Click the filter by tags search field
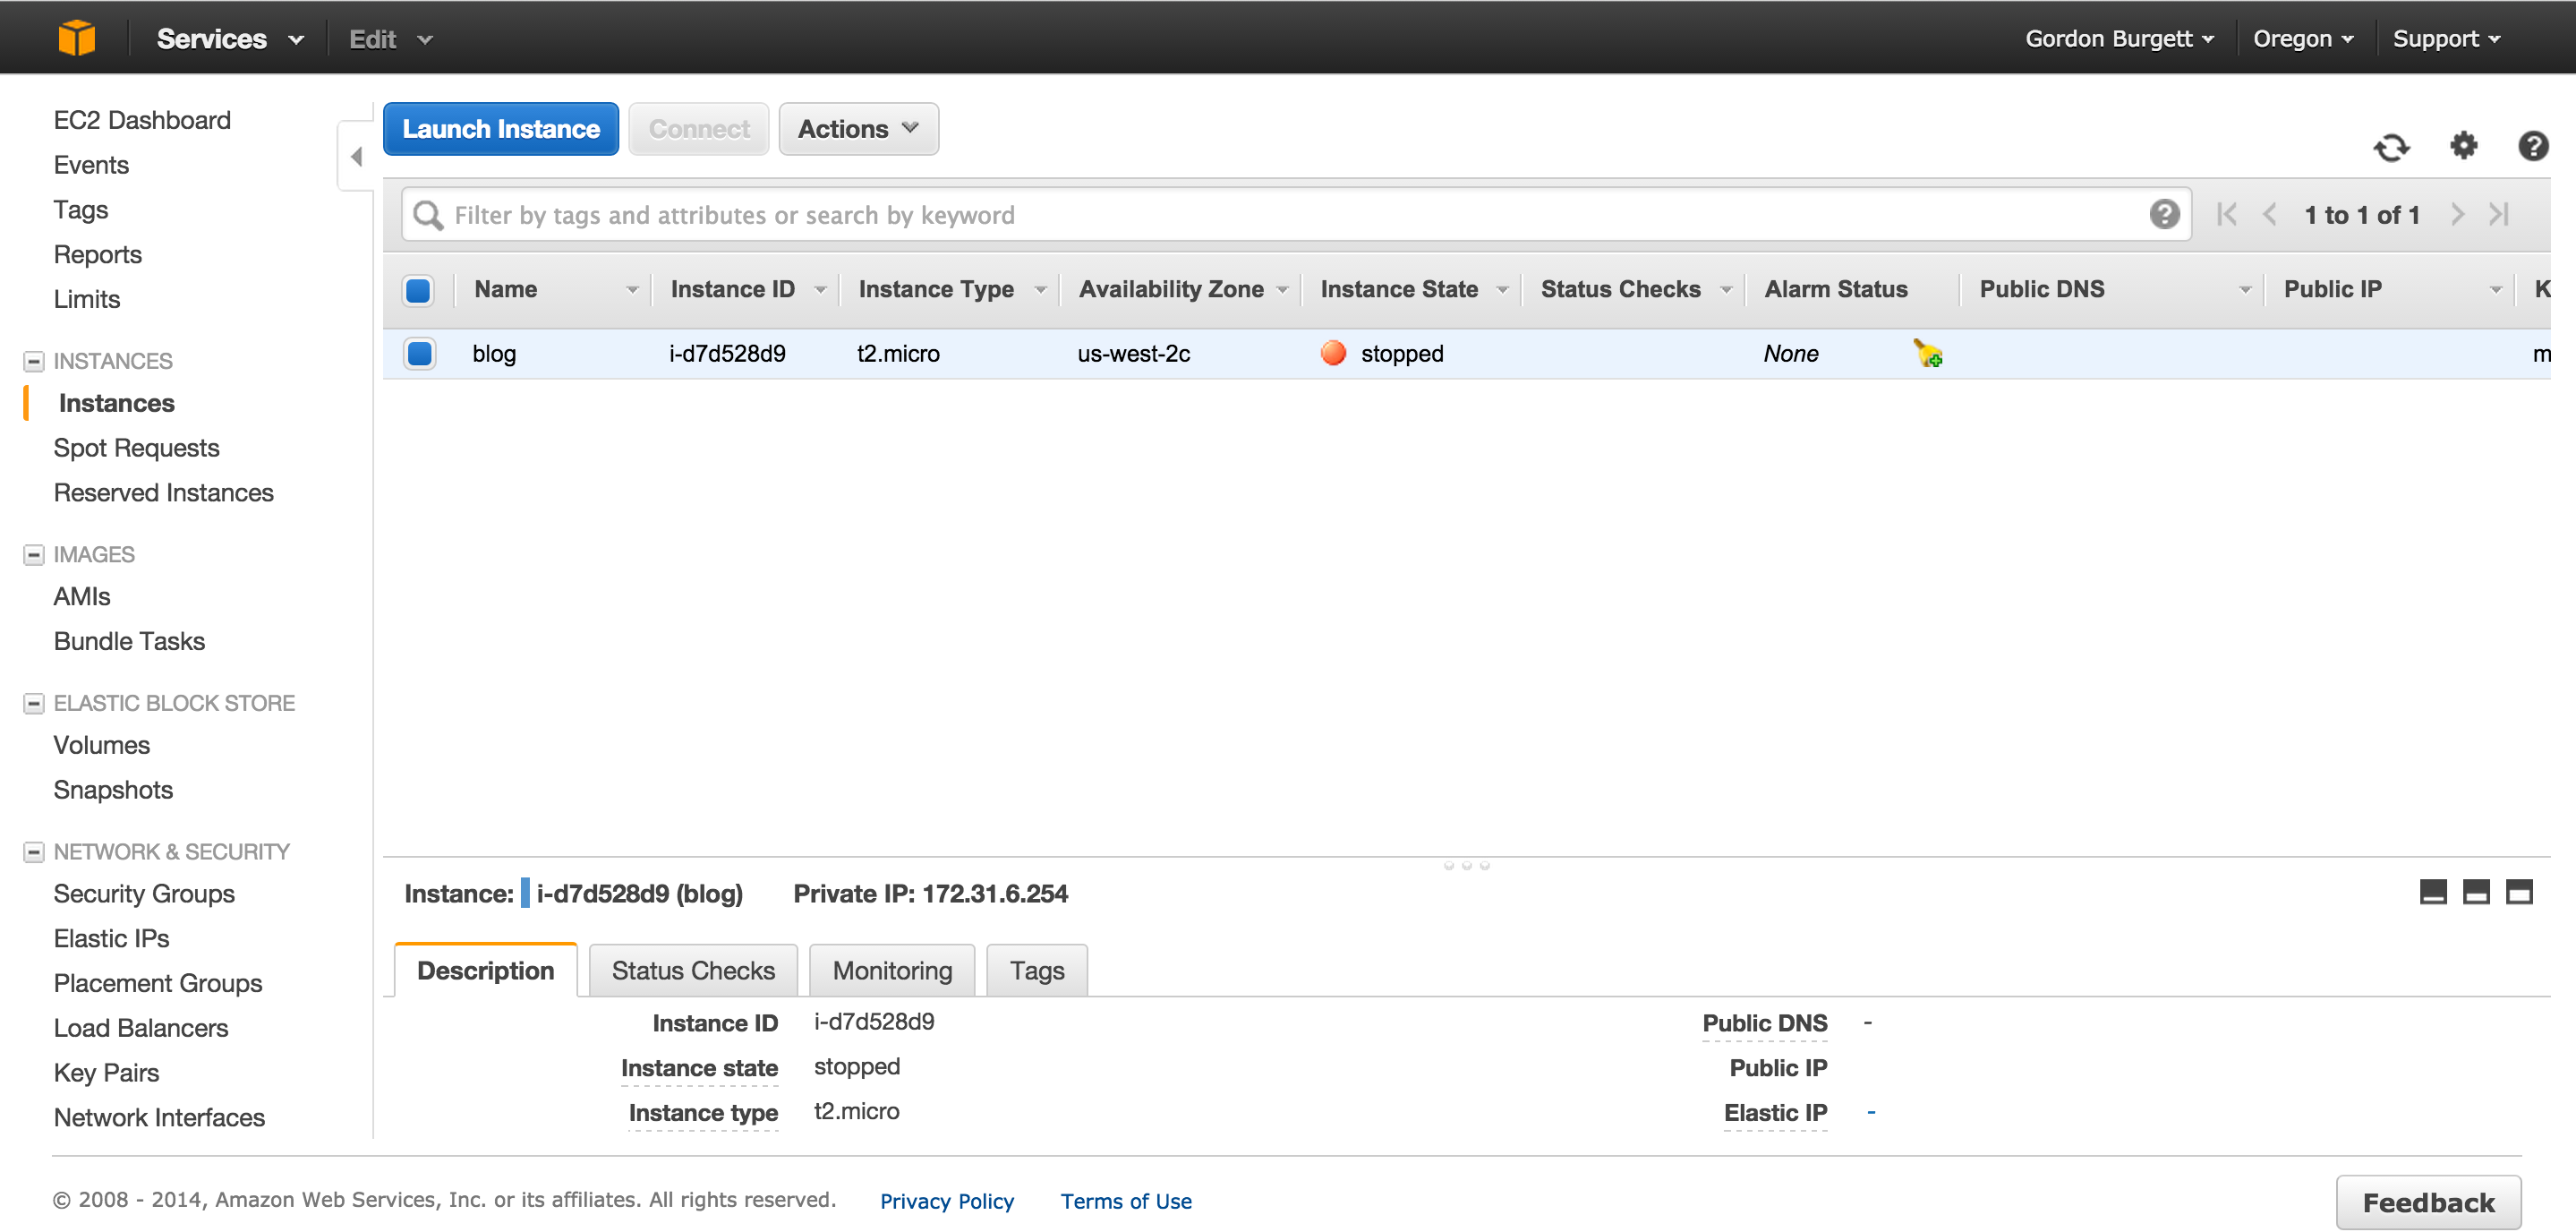The image size is (2576, 1232). point(1000,214)
